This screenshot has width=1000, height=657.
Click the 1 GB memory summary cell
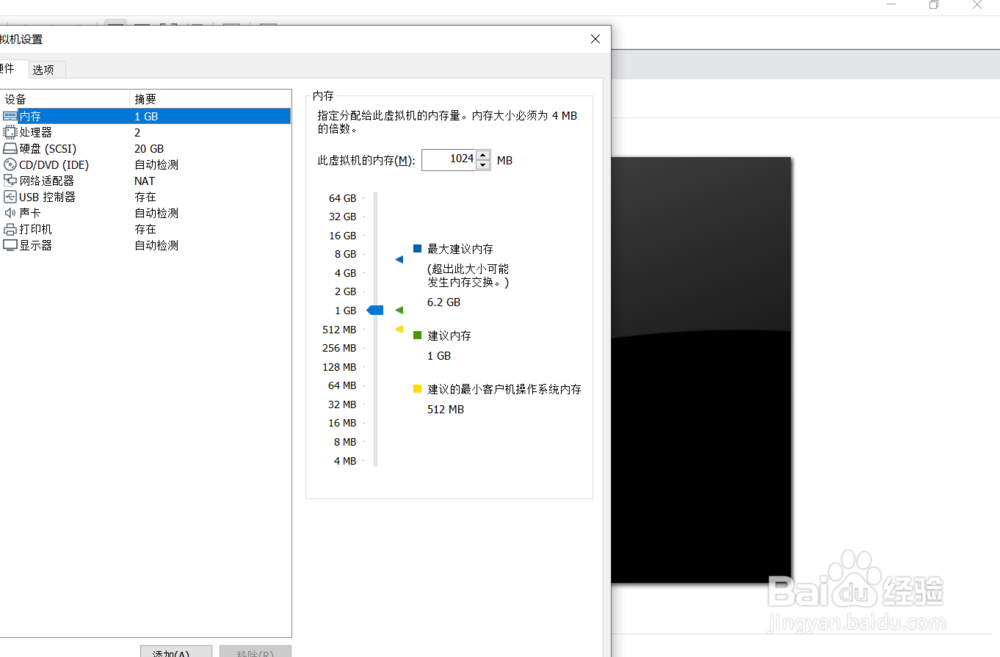click(146, 116)
